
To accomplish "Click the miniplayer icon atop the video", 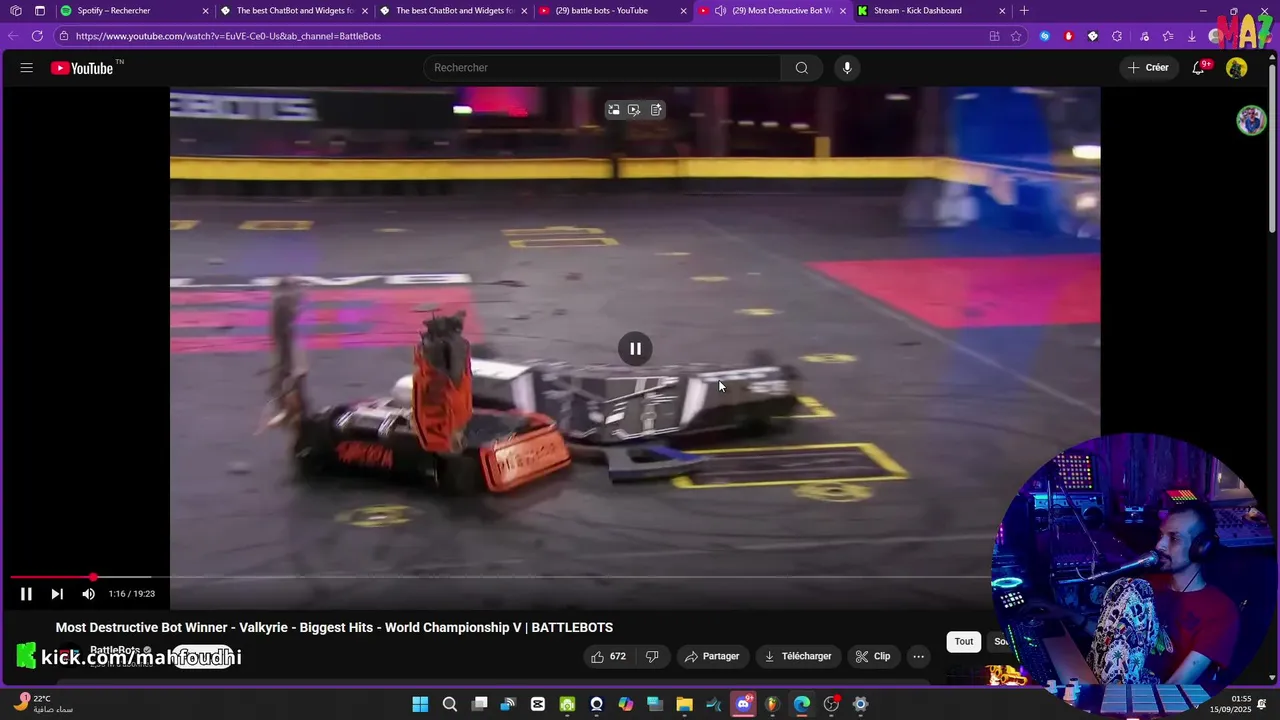I will point(614,110).
